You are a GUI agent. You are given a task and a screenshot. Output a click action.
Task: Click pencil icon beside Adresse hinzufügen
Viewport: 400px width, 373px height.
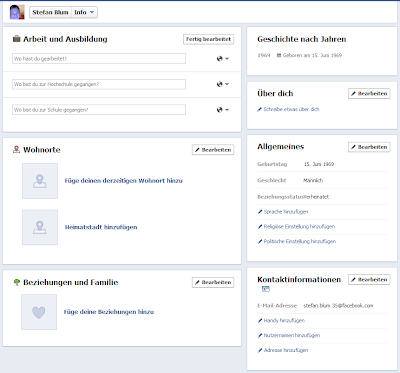260,350
